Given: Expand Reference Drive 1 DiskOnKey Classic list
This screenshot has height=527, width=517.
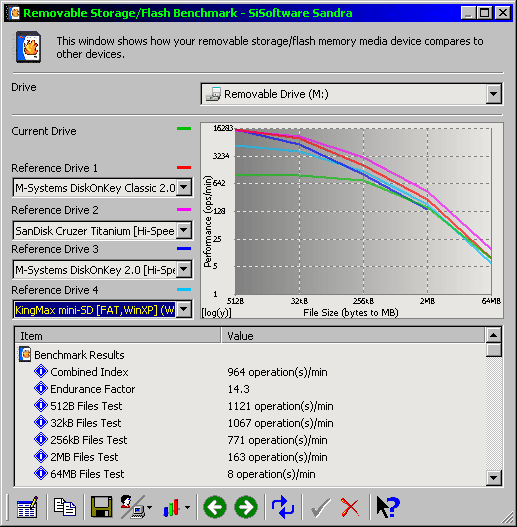Looking at the screenshot, I should pos(184,187).
